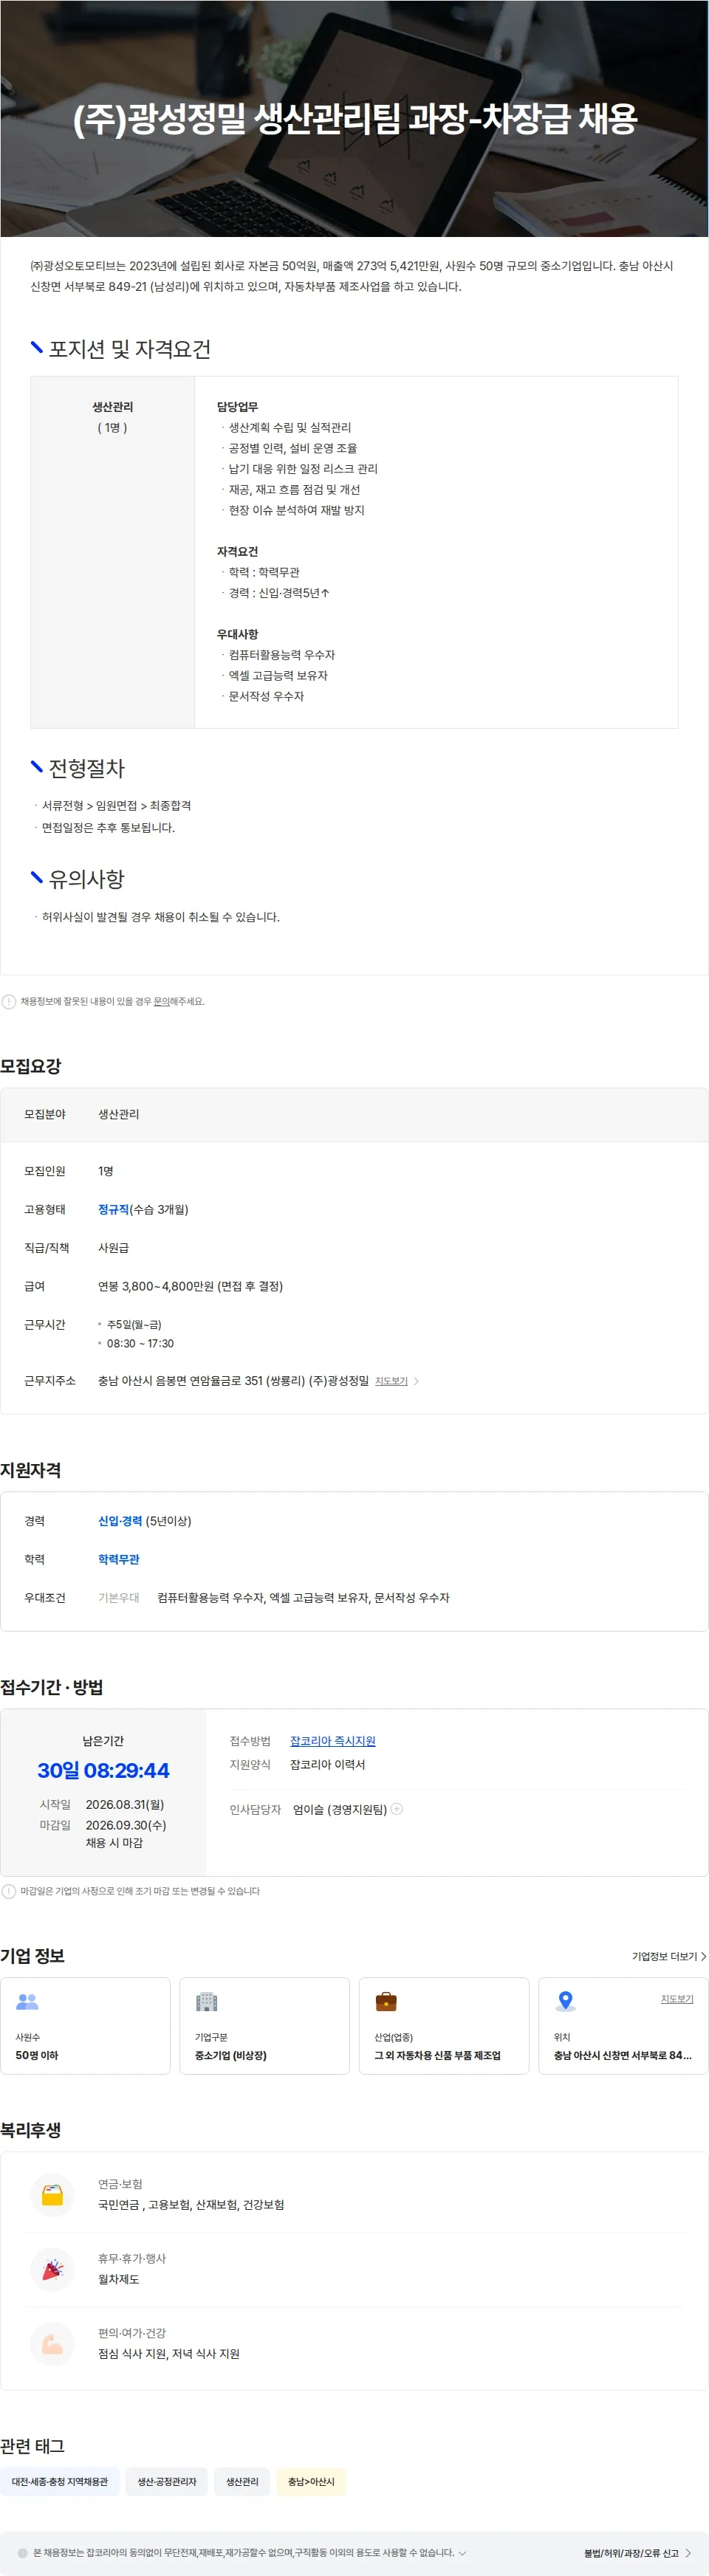Select the 사원수 50명 이하 card
Image resolution: width=709 pixels, height=2576 pixels.
pos(85,2026)
